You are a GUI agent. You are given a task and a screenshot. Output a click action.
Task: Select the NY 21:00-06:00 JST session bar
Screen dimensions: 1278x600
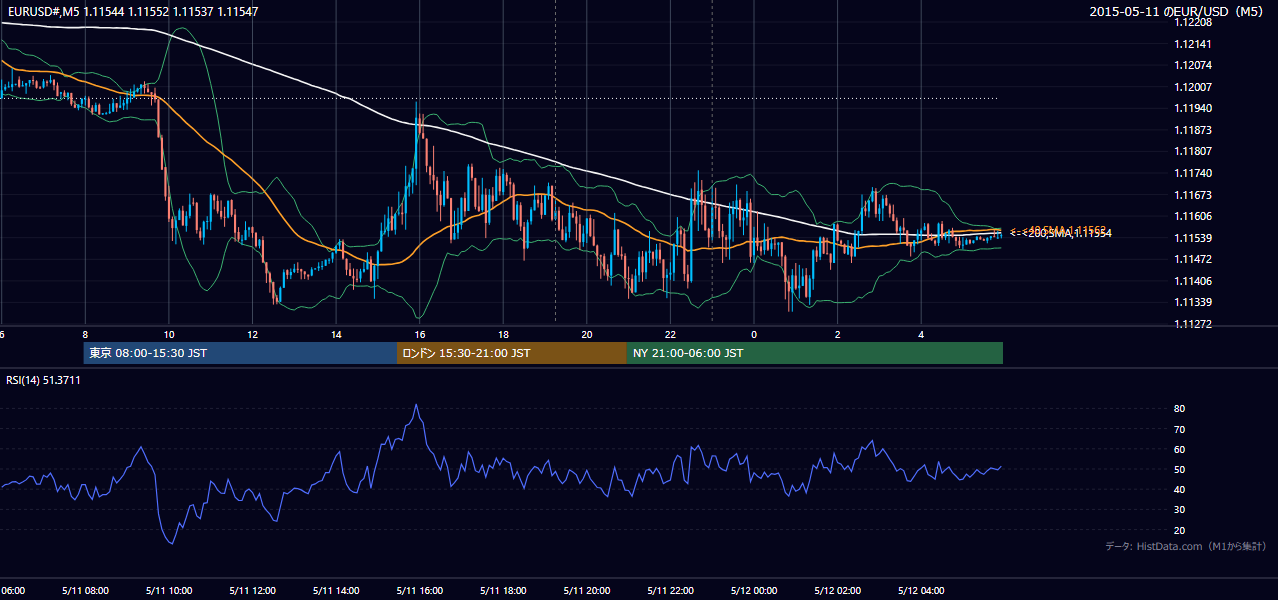(x=815, y=353)
